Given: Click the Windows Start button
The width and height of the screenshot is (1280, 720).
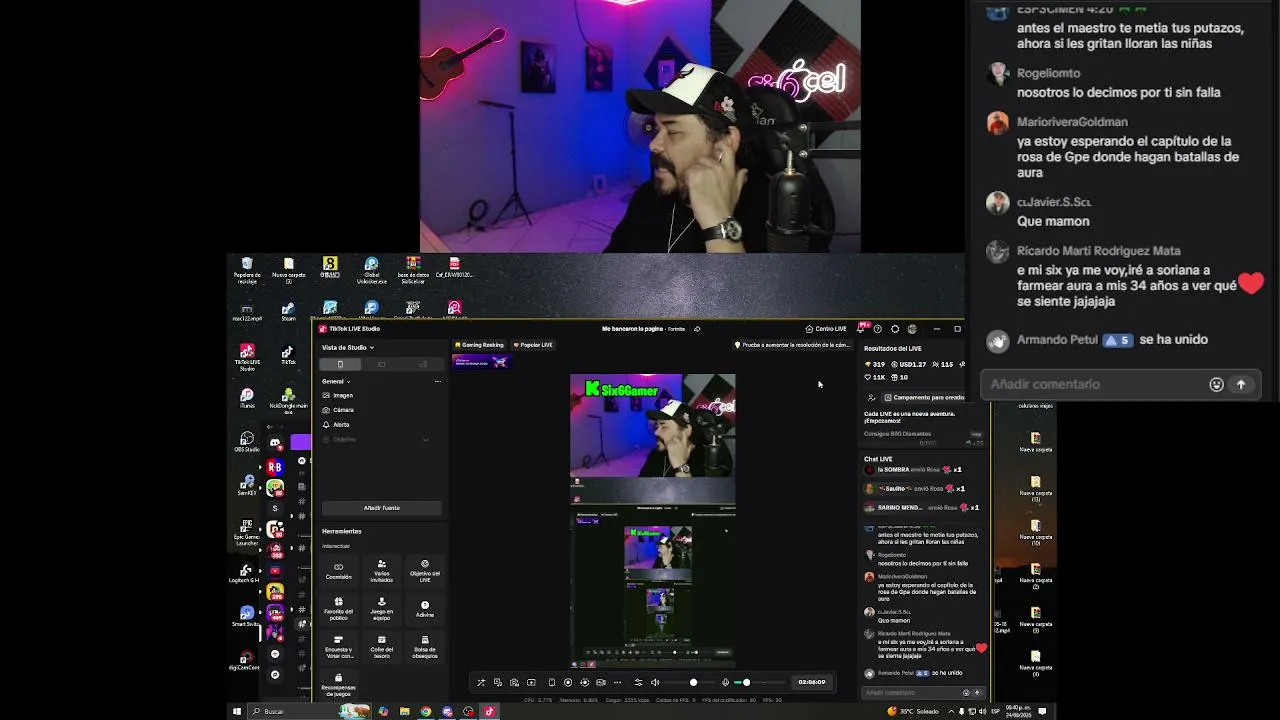Looking at the screenshot, I should [x=237, y=712].
